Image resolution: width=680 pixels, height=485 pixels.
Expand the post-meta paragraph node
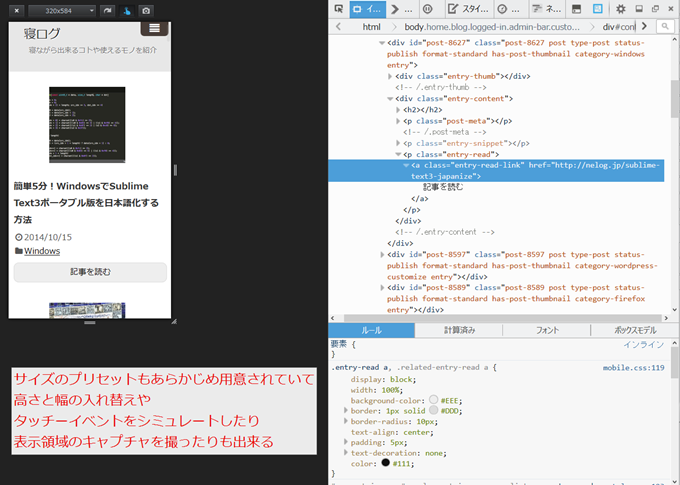pyautogui.click(x=398, y=121)
